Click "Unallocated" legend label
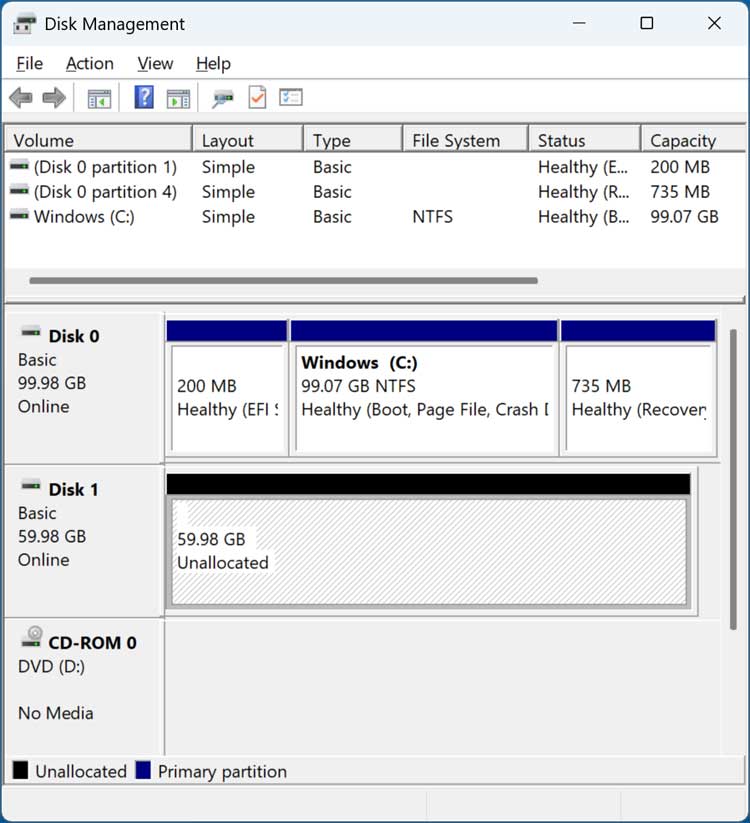Screen dimensions: 750x823 click(81, 771)
